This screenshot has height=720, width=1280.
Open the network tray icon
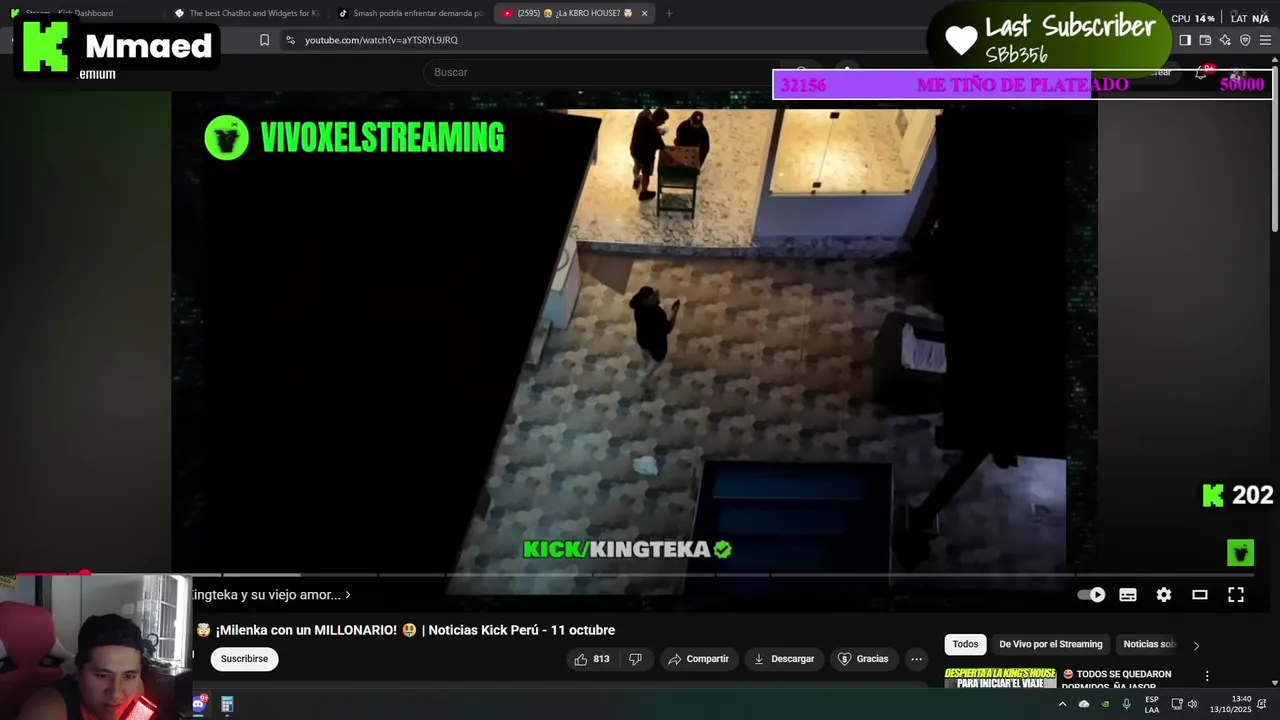[1177, 704]
